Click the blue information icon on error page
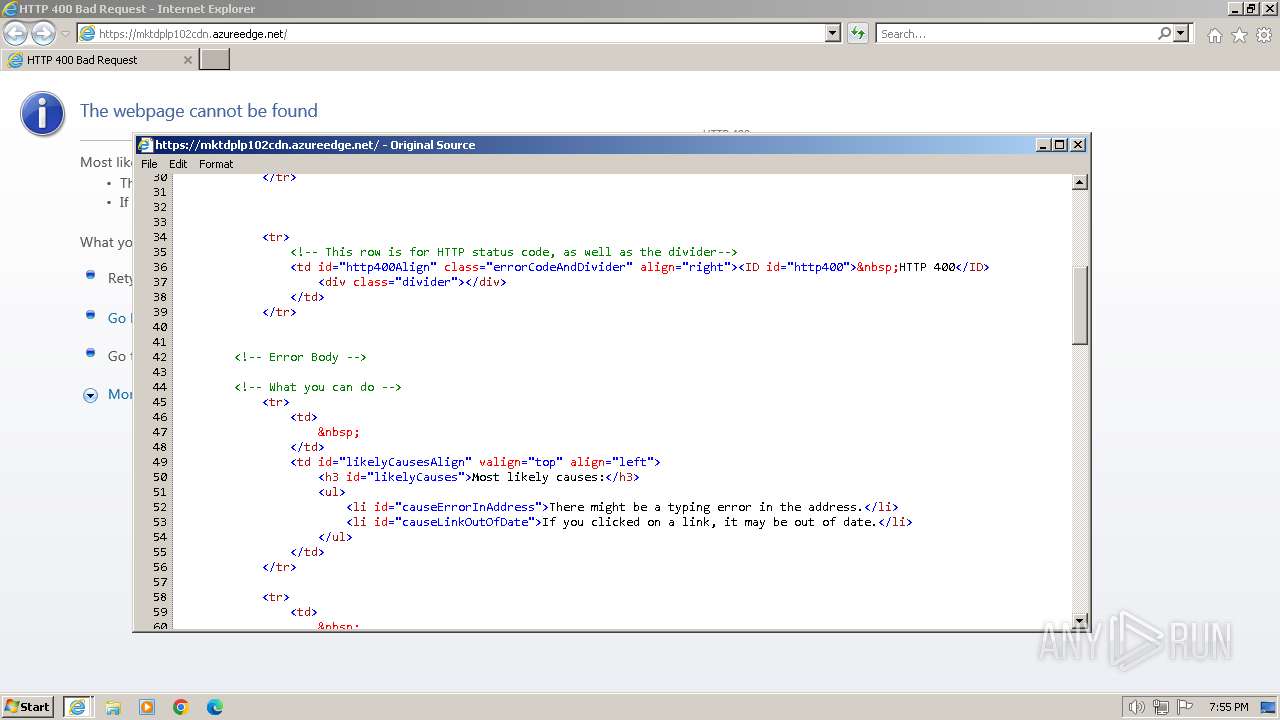Screen dimensions: 1280x720 42,113
